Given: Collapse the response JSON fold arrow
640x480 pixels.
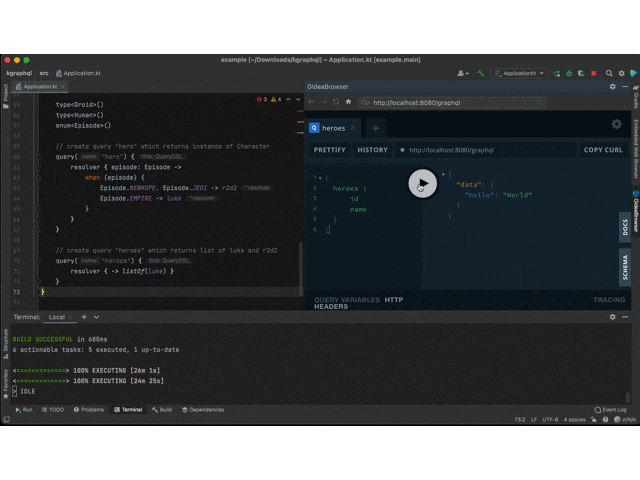Looking at the screenshot, I should tap(443, 174).
